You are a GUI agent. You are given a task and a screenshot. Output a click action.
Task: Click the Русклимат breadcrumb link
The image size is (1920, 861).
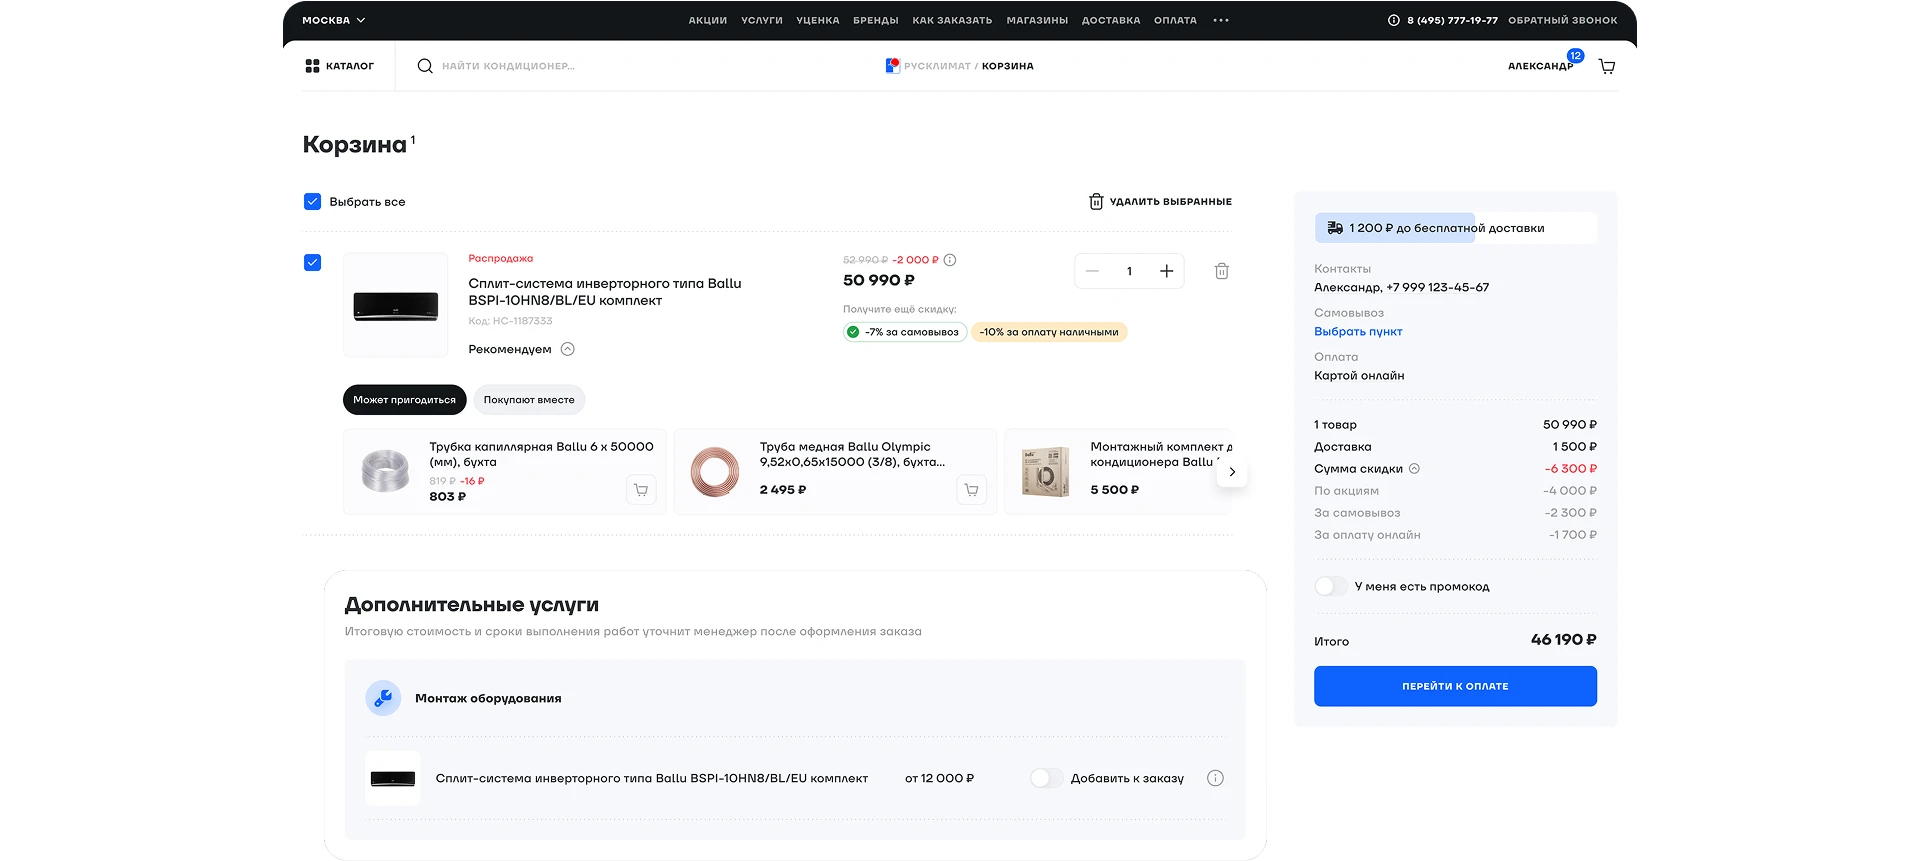(x=937, y=66)
